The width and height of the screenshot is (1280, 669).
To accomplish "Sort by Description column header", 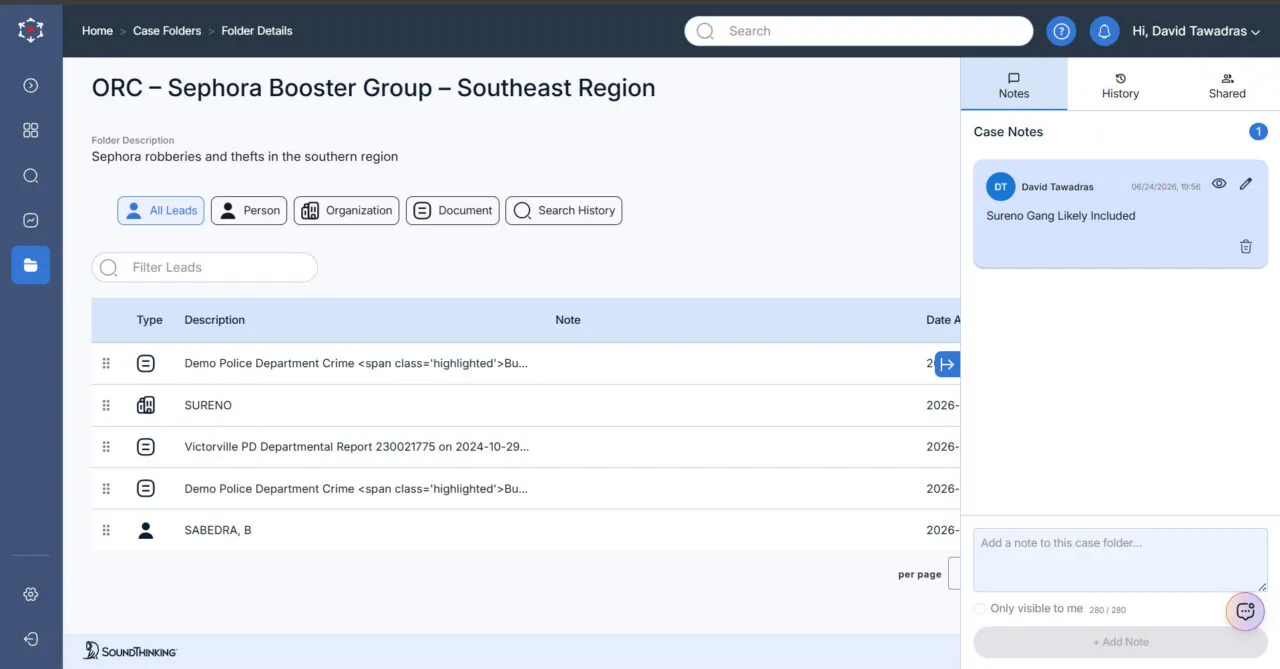I will 215,320.
